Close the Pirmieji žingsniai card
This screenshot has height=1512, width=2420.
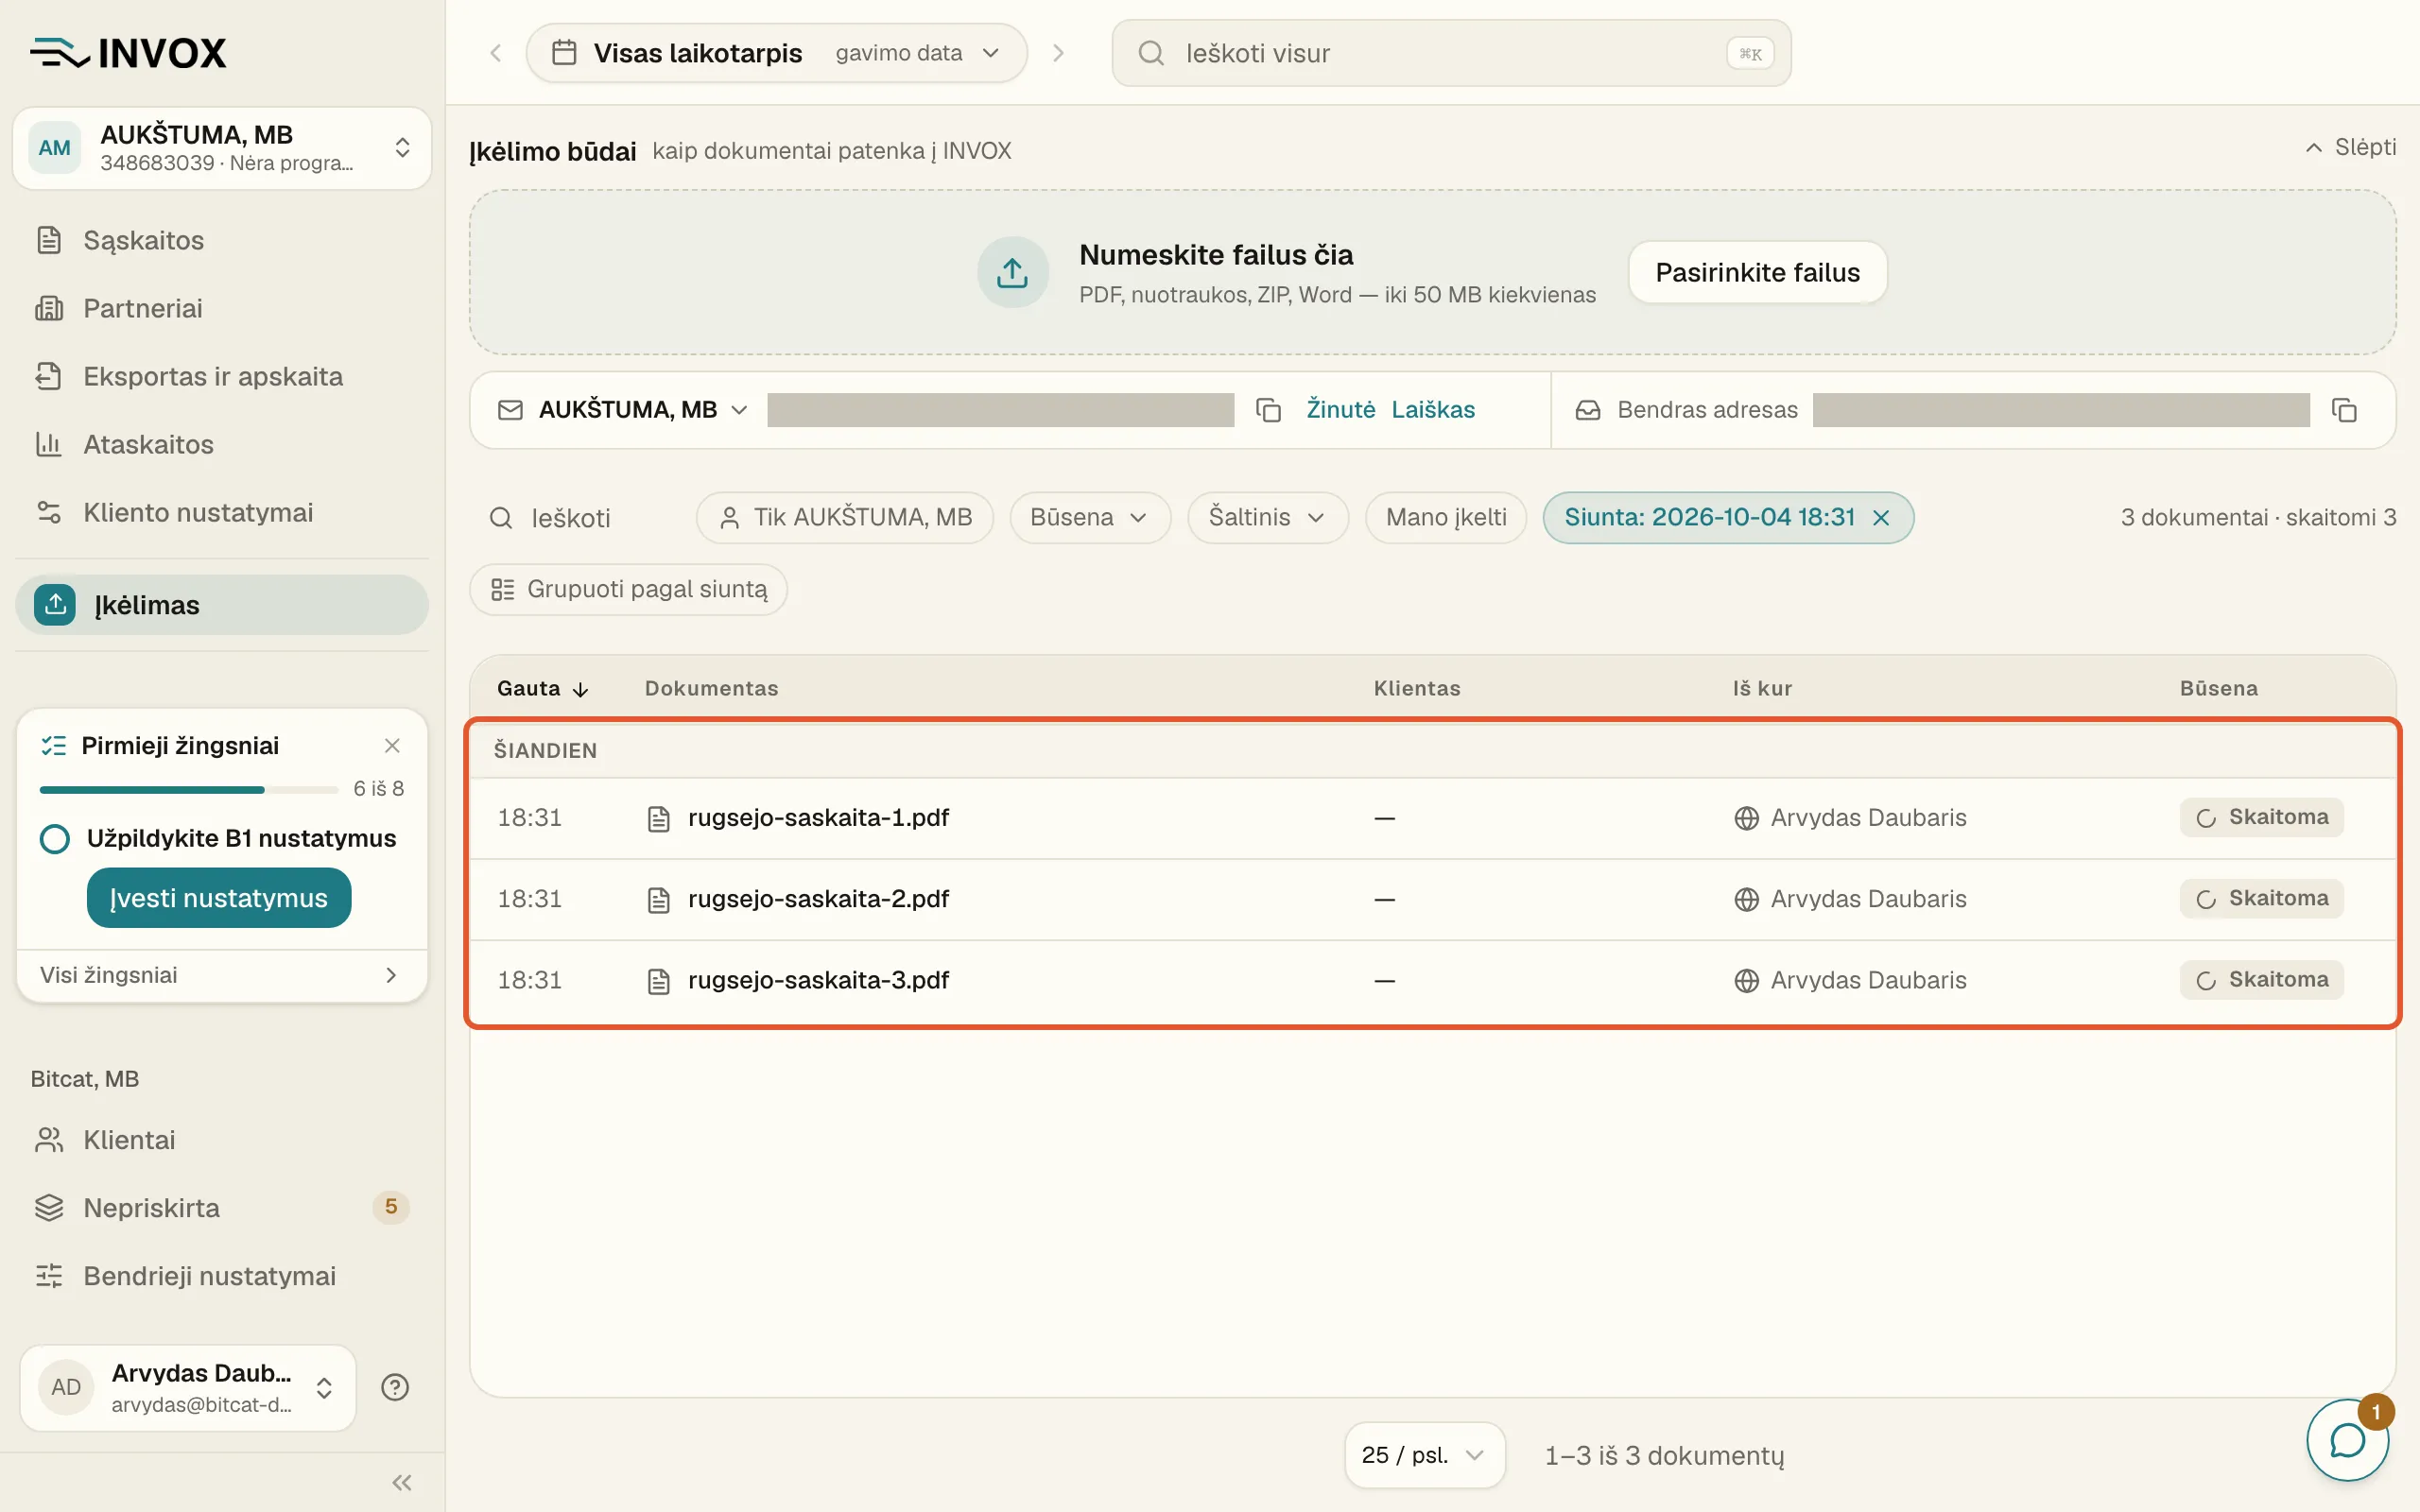tap(392, 746)
